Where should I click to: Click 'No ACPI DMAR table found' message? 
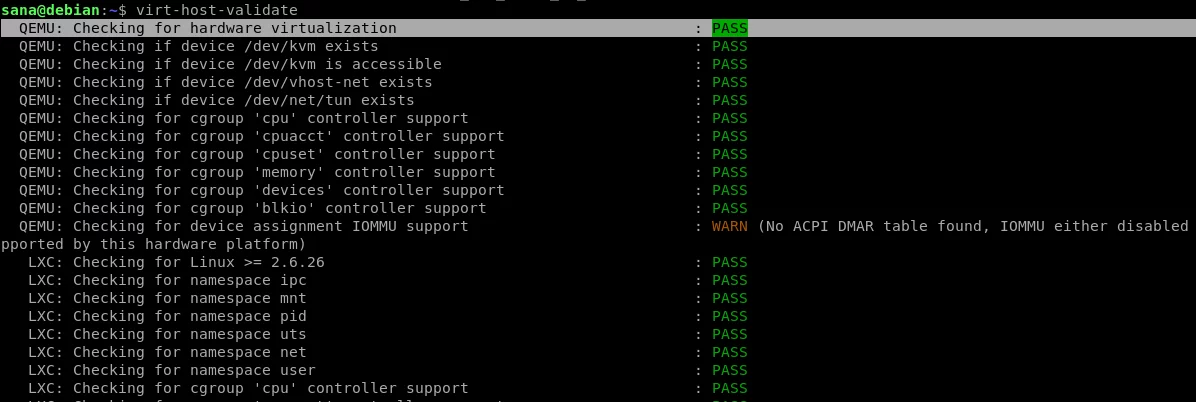point(874,227)
